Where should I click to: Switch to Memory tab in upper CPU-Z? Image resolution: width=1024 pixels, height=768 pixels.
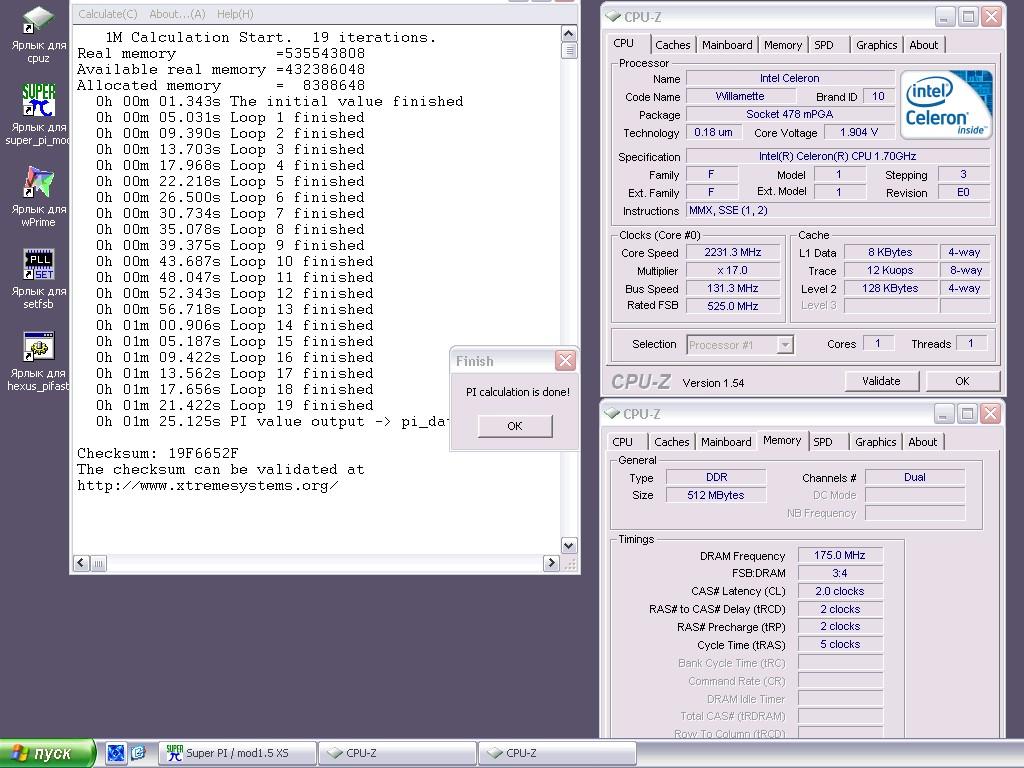click(x=782, y=45)
